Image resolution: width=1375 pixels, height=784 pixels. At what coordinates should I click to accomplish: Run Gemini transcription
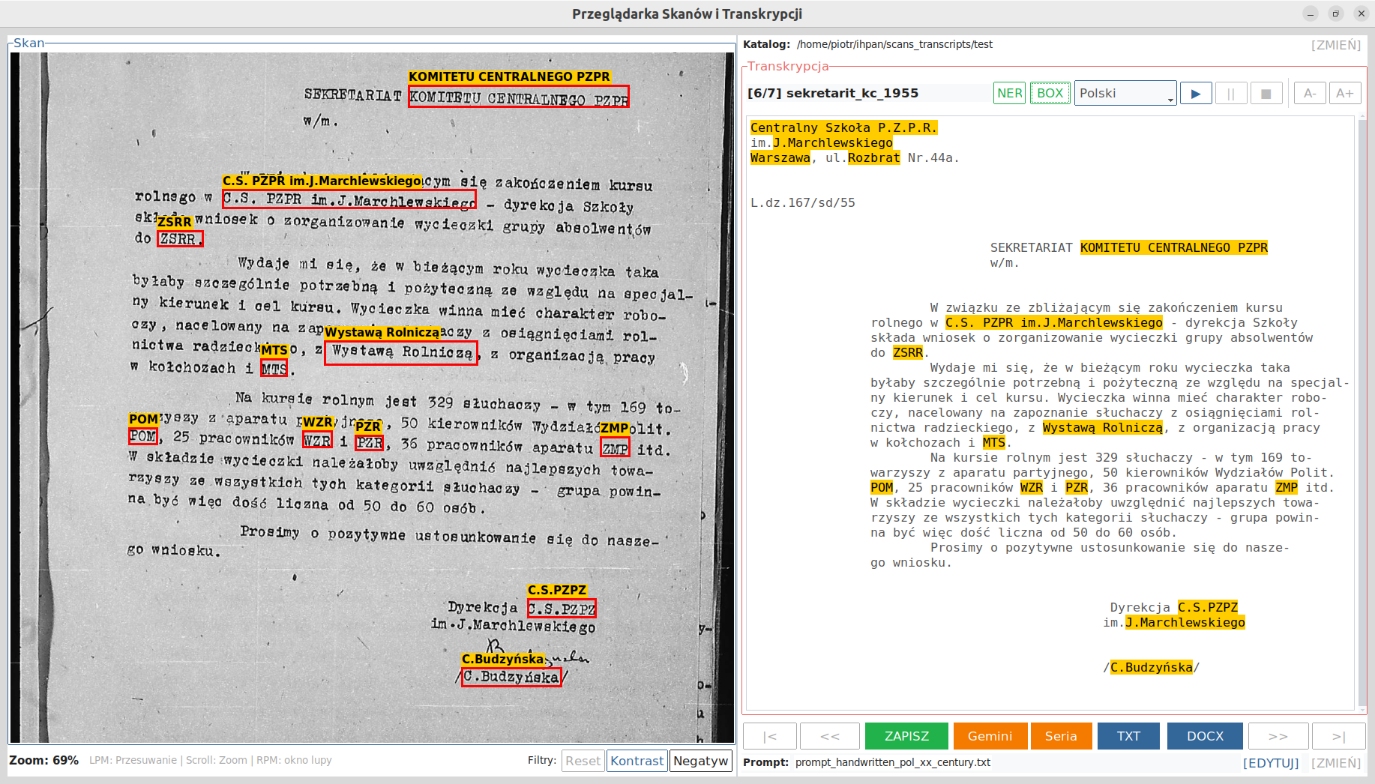(x=990, y=736)
